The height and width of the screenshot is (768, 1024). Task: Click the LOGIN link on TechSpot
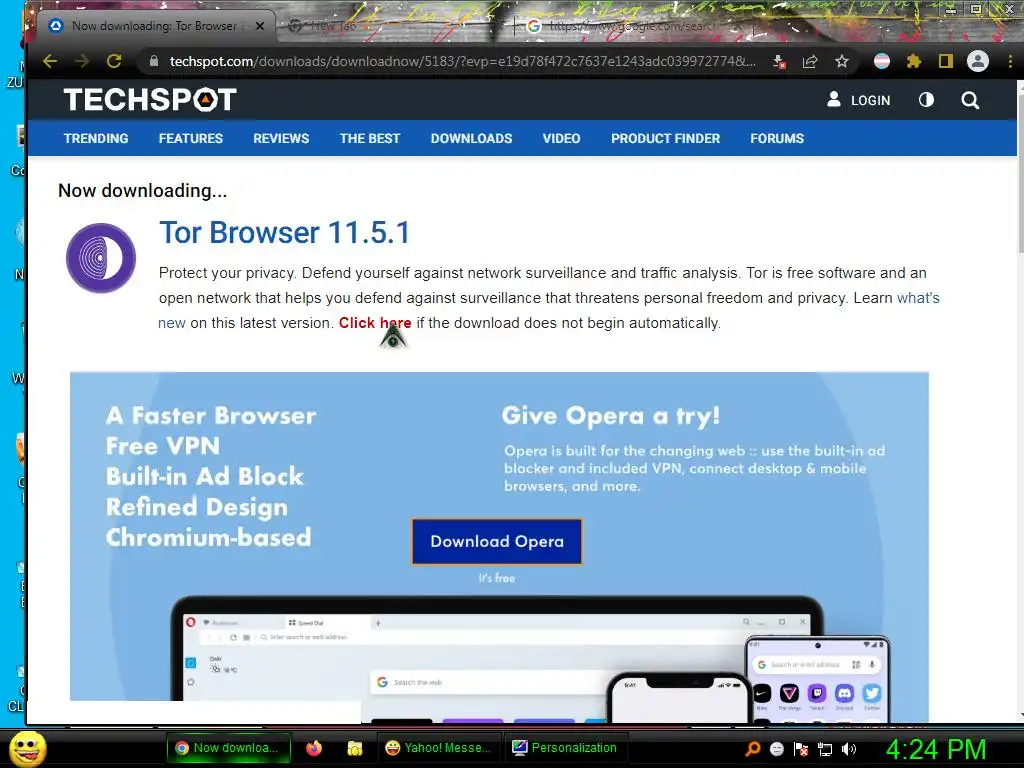point(859,100)
